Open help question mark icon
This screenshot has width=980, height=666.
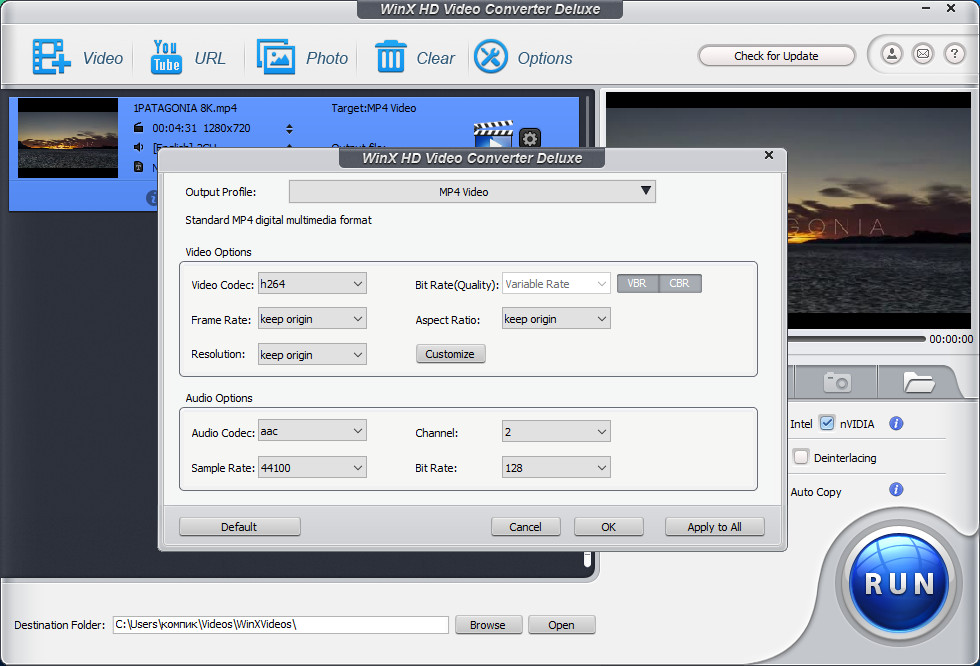click(954, 54)
